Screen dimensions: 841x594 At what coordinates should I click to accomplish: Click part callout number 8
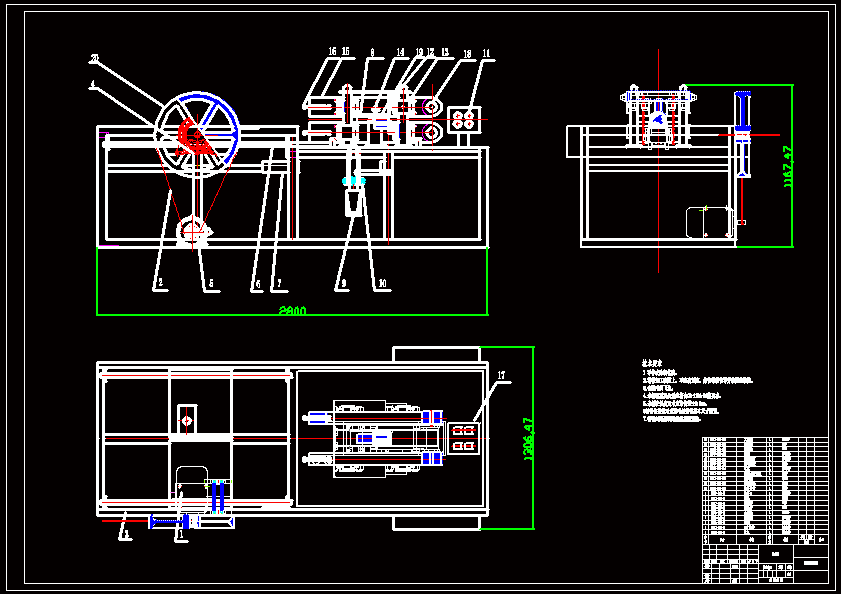[372, 53]
